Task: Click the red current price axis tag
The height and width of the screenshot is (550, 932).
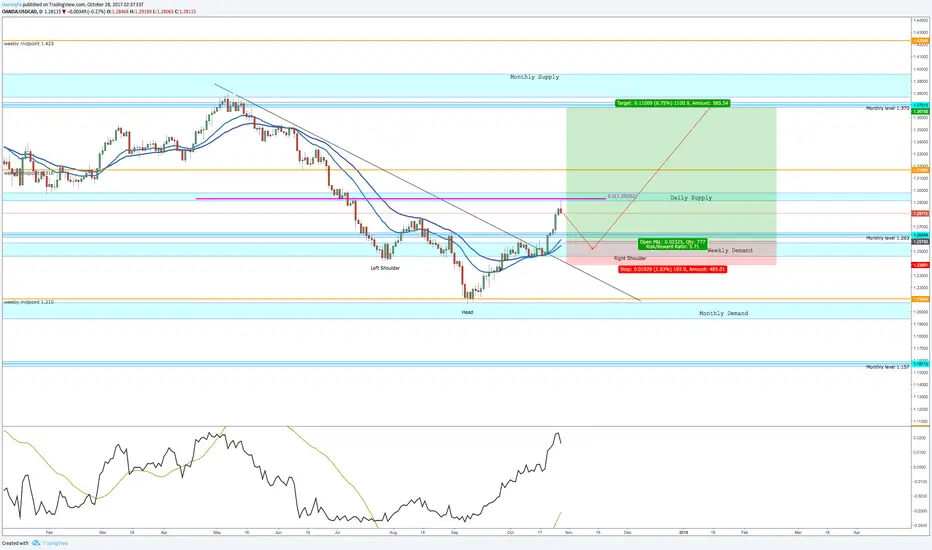Action: tap(920, 213)
